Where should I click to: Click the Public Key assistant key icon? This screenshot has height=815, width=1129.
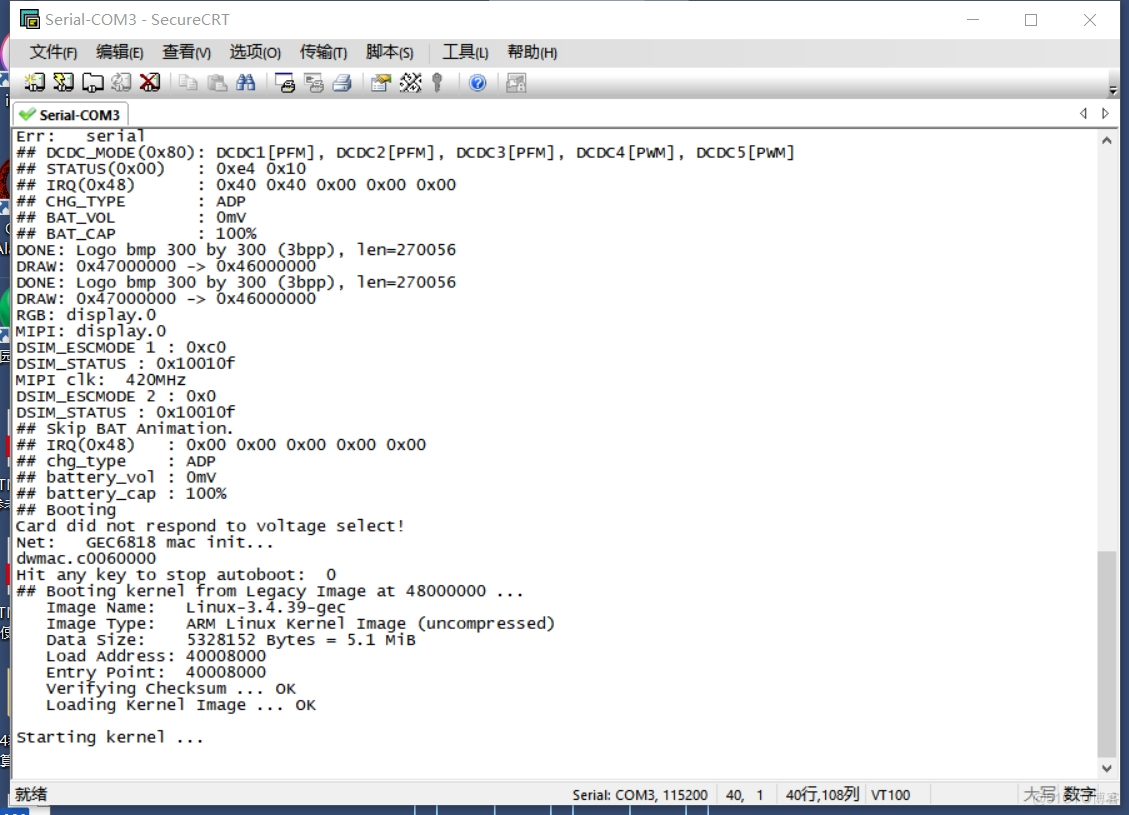point(437,83)
